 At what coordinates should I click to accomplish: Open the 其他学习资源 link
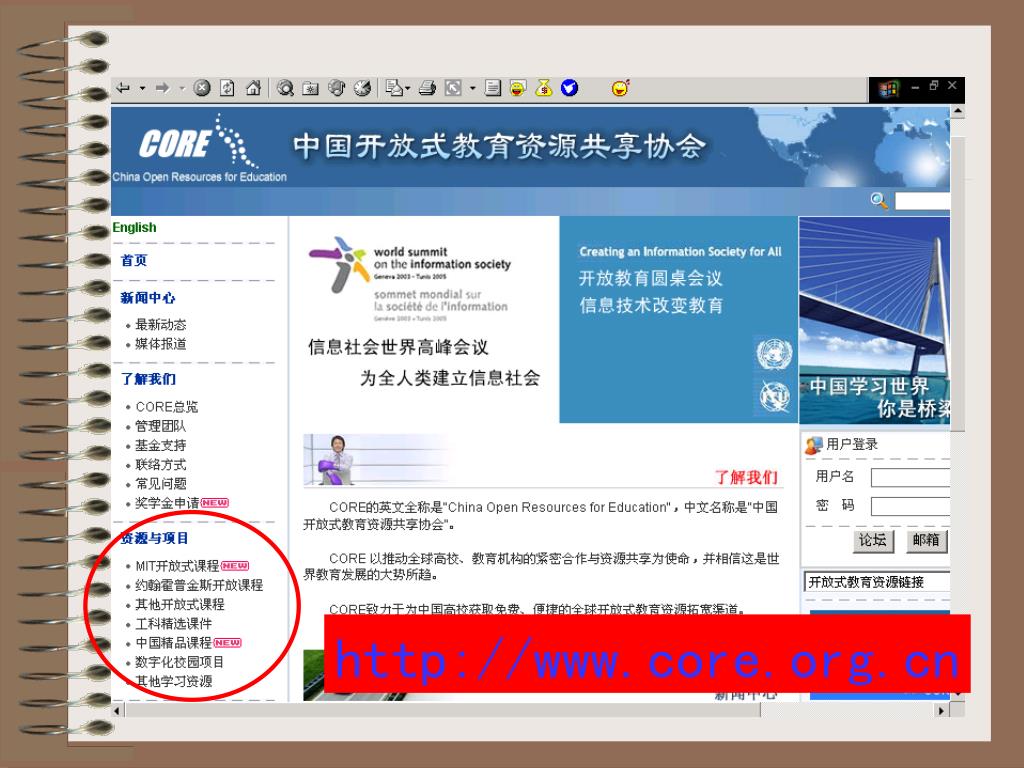click(174, 681)
